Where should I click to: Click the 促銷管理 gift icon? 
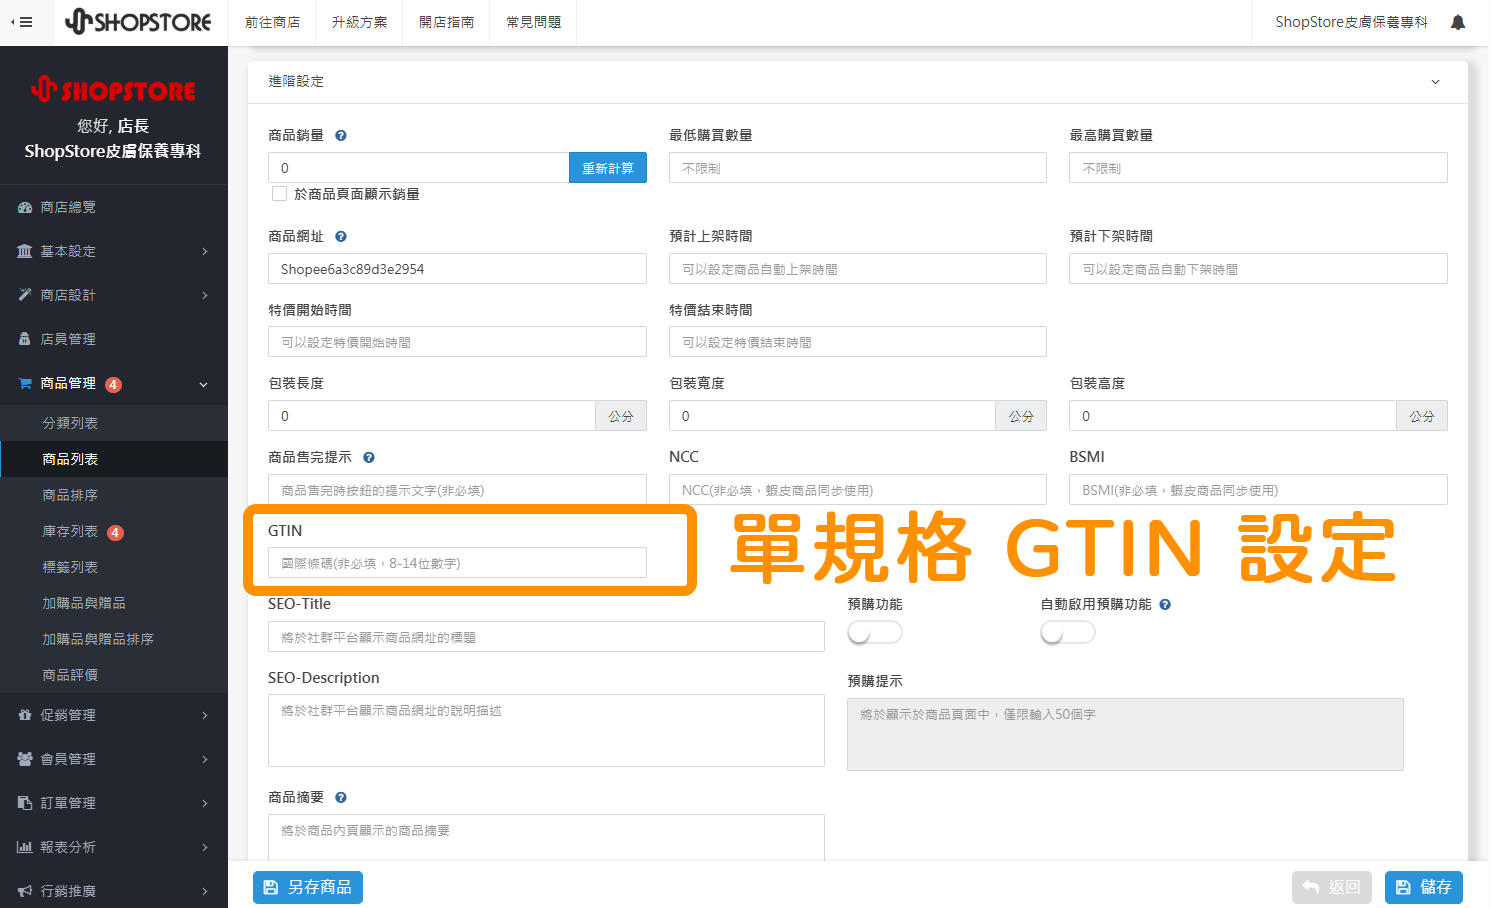(25, 715)
